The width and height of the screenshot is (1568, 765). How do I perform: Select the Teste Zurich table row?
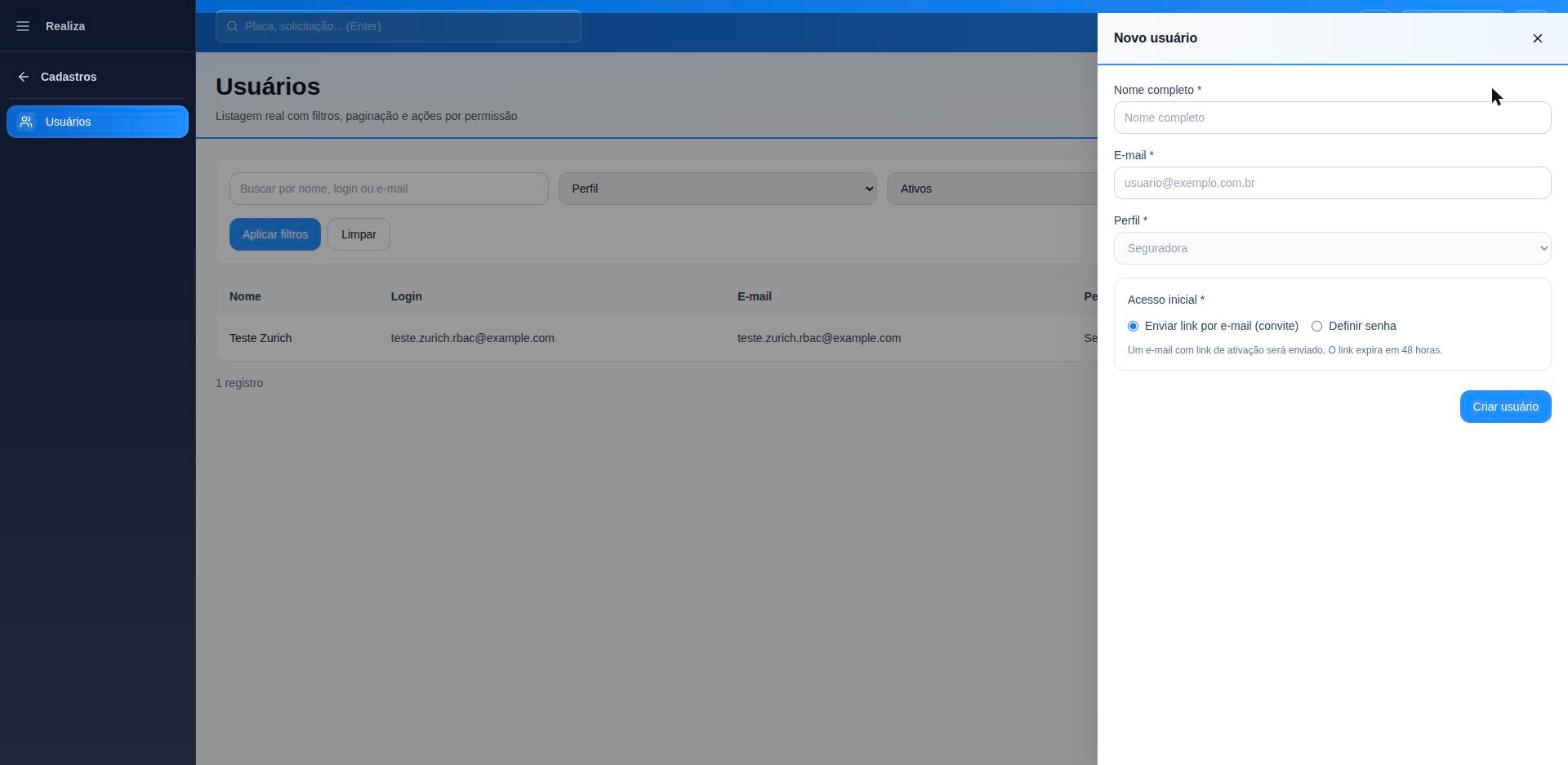point(657,338)
